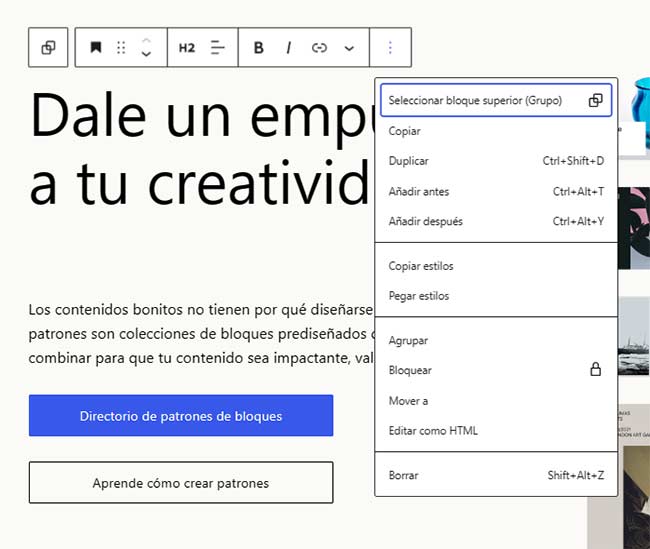This screenshot has width=650, height=549.
Task: Expand more rich text controls chevron
Action: (x=349, y=49)
